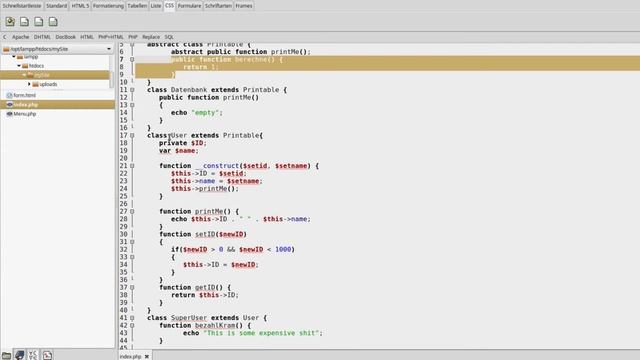
Task: Select the mySite folder row
Action: point(55,75)
